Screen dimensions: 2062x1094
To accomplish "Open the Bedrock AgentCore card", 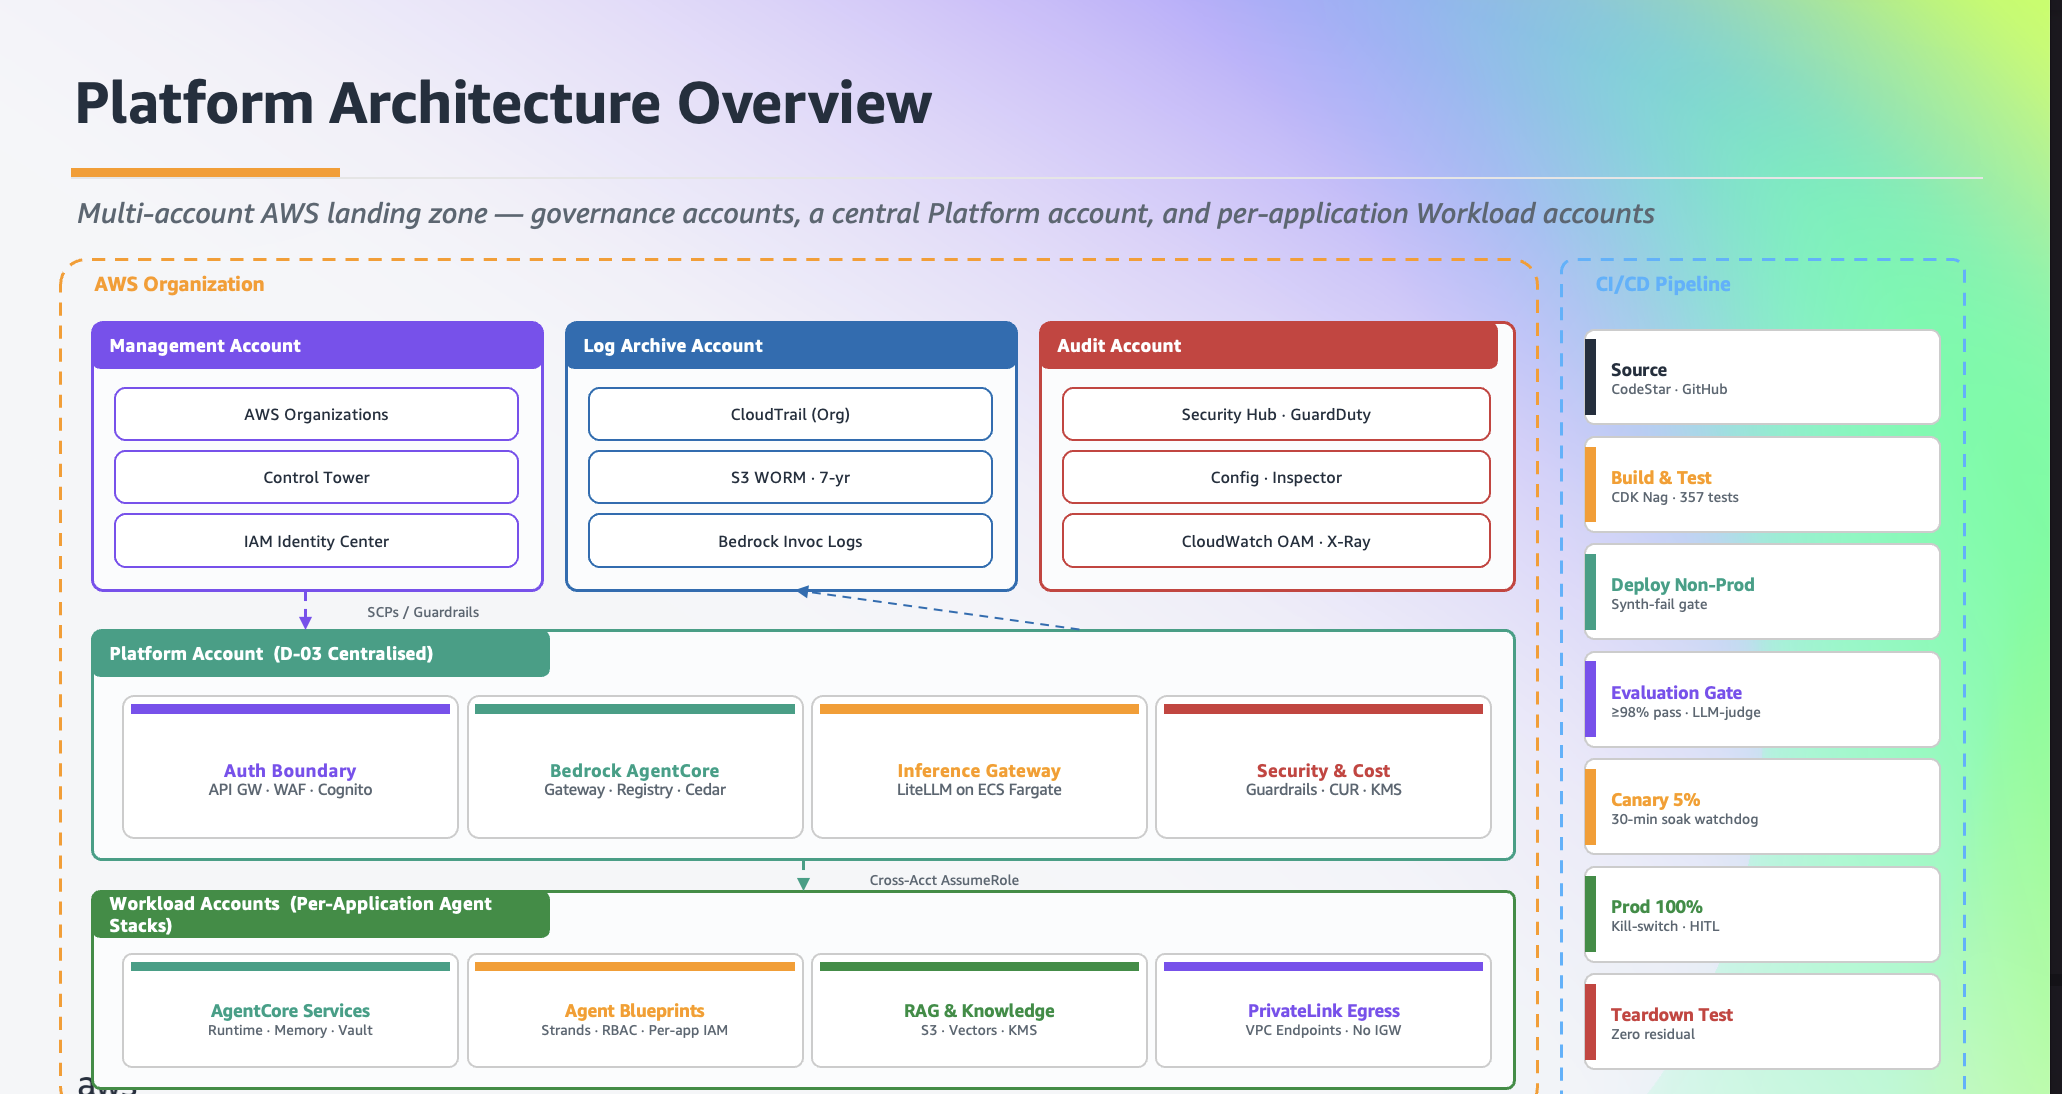I will (x=635, y=767).
